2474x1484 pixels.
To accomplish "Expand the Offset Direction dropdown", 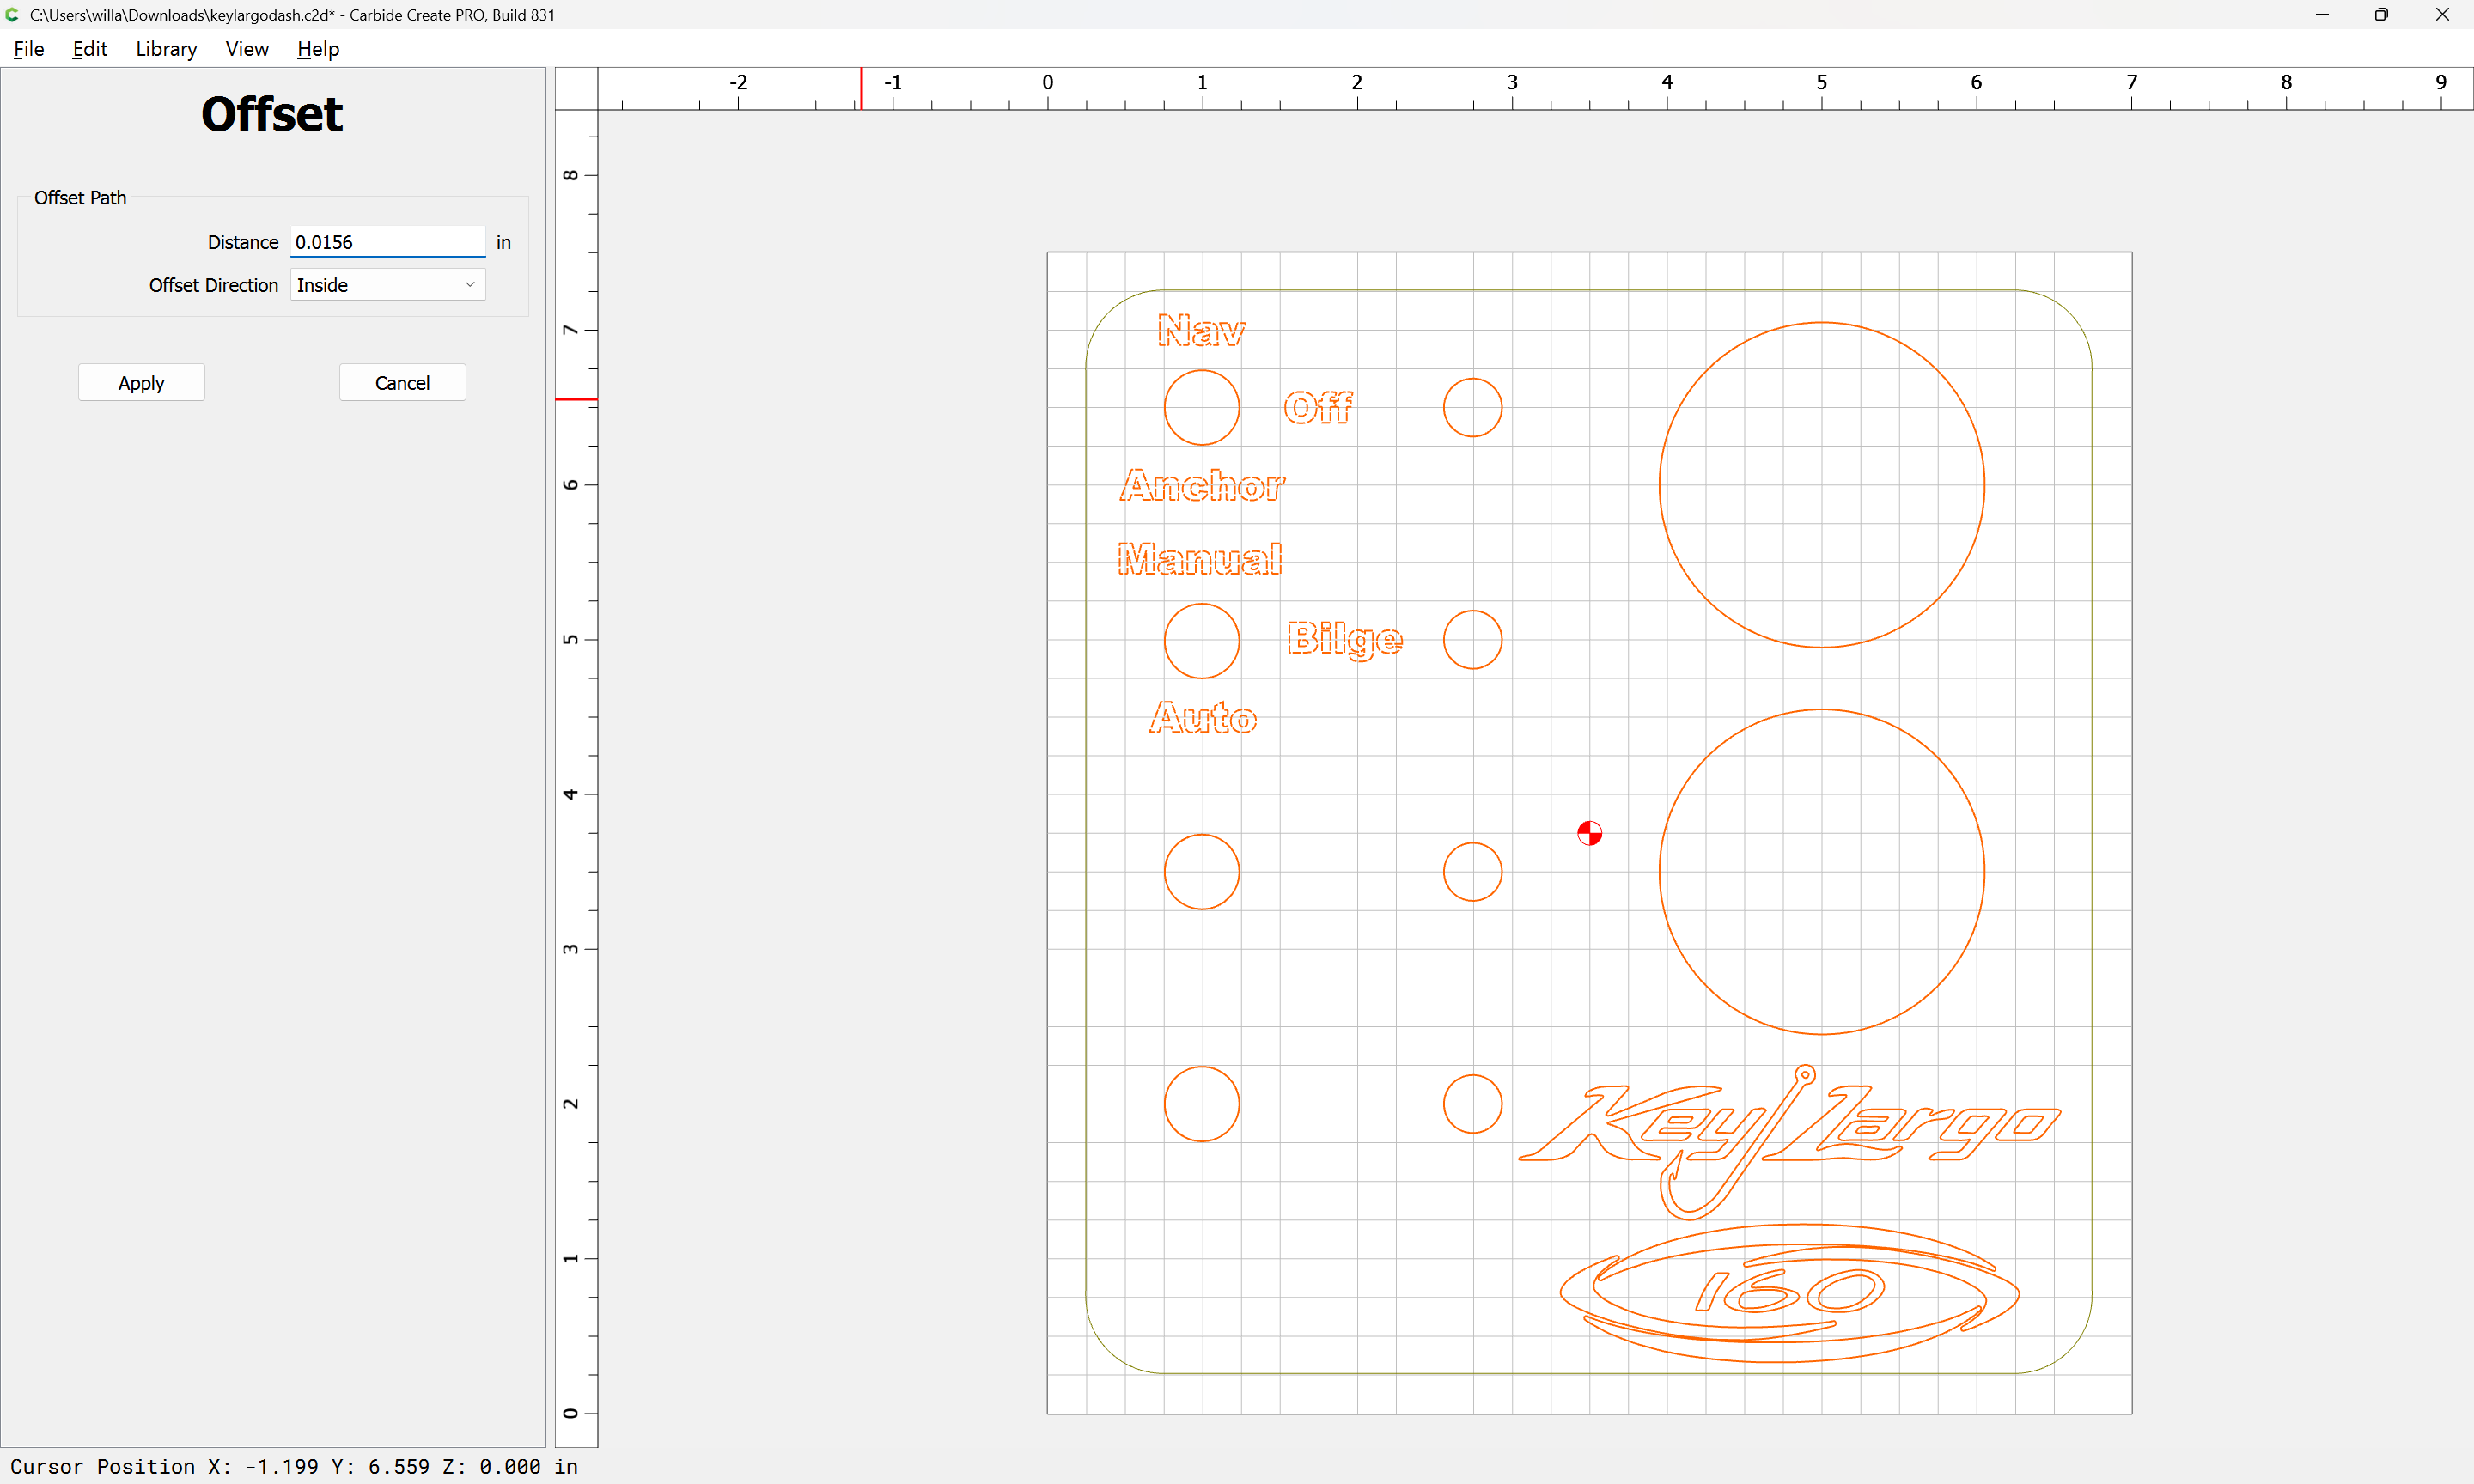I will [388, 285].
